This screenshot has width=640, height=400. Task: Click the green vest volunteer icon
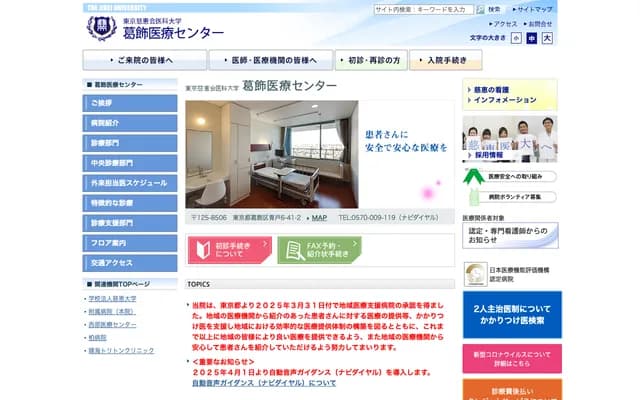(474, 197)
